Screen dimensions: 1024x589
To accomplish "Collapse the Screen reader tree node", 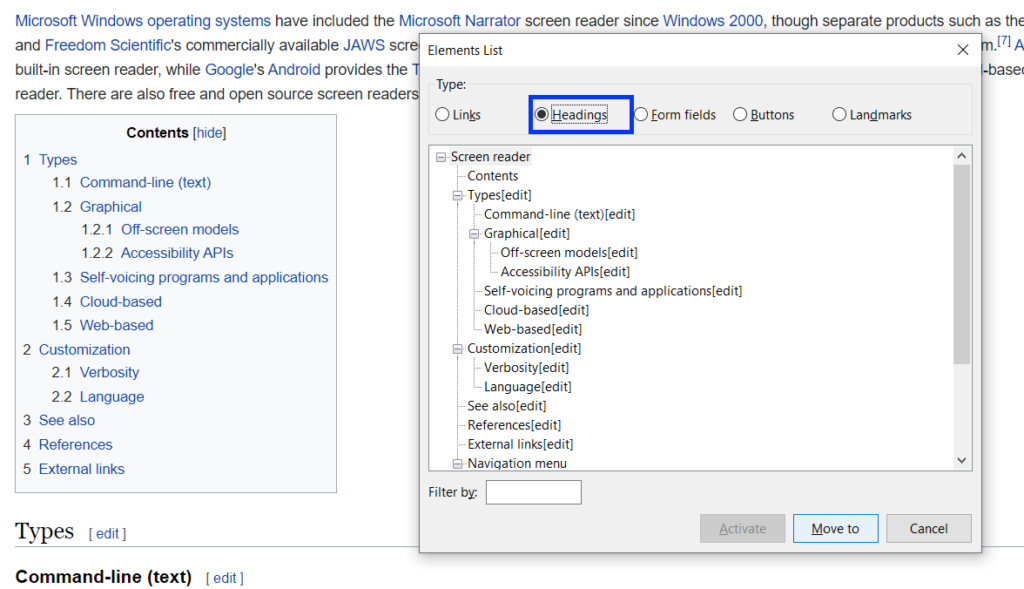I will click(441, 157).
